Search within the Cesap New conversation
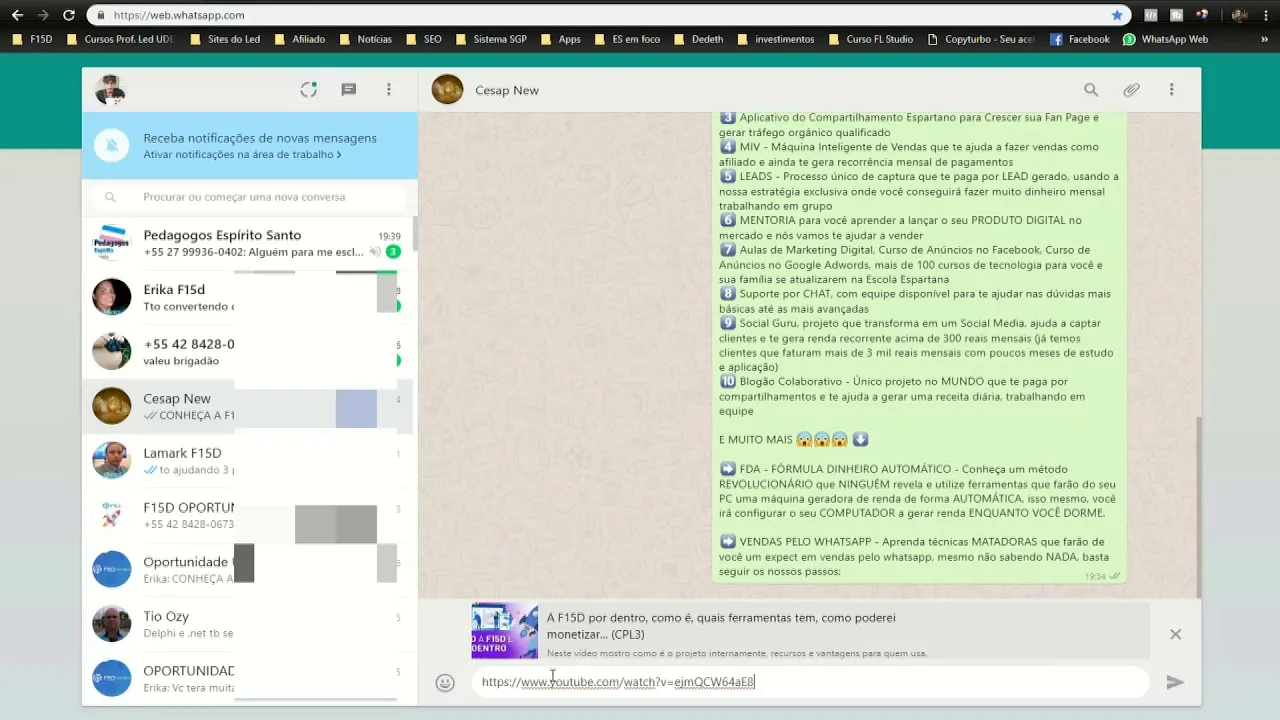Image resolution: width=1280 pixels, height=720 pixels. tap(1091, 90)
